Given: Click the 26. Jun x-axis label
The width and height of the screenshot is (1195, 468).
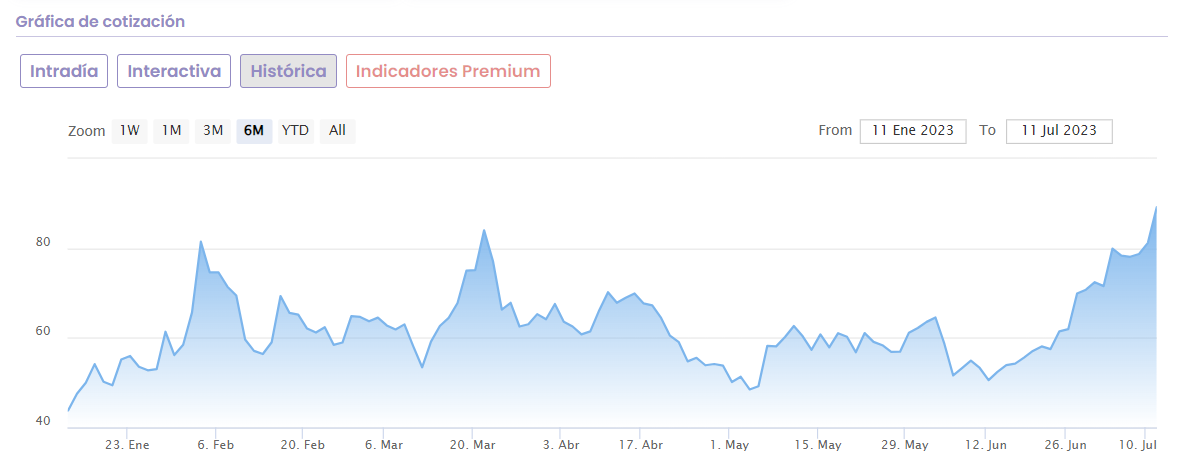Looking at the screenshot, I should coord(1065,445).
